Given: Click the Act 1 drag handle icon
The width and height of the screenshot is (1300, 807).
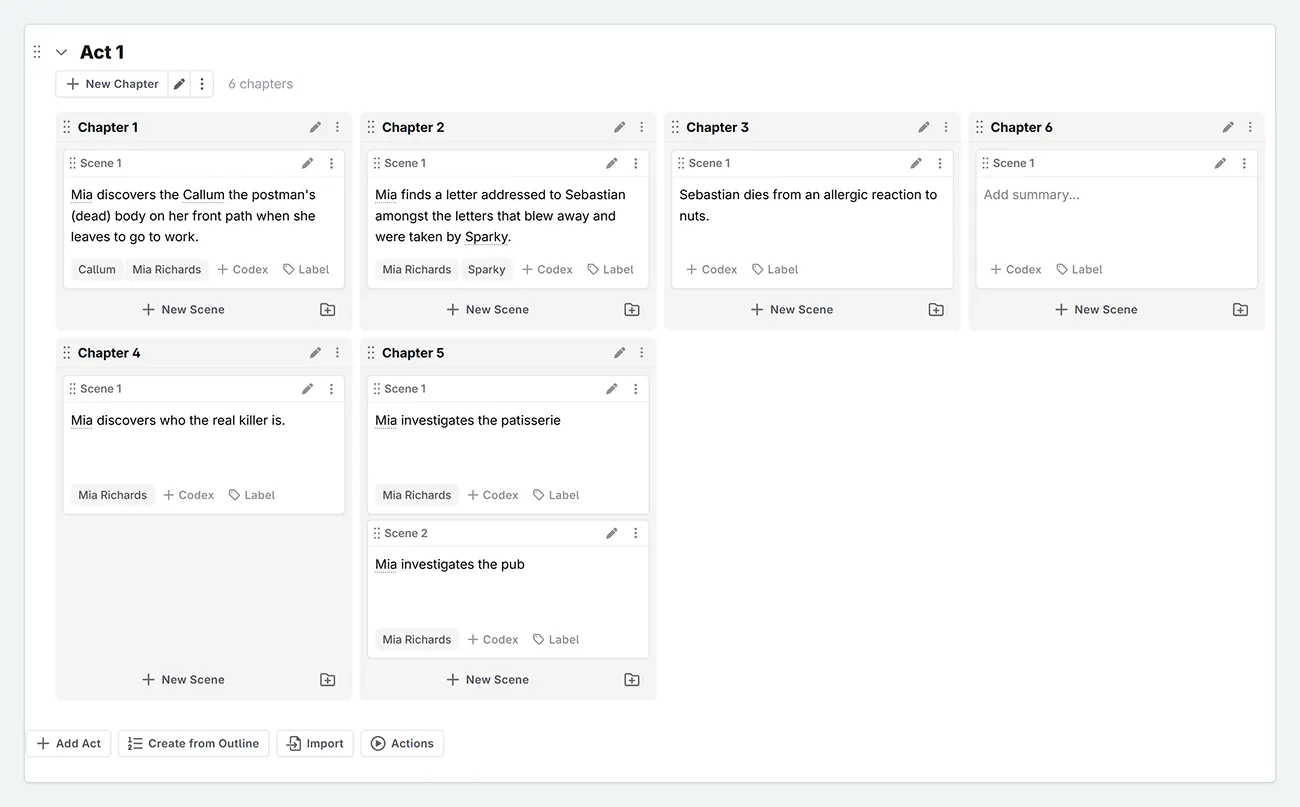Looking at the screenshot, I should click(37, 52).
